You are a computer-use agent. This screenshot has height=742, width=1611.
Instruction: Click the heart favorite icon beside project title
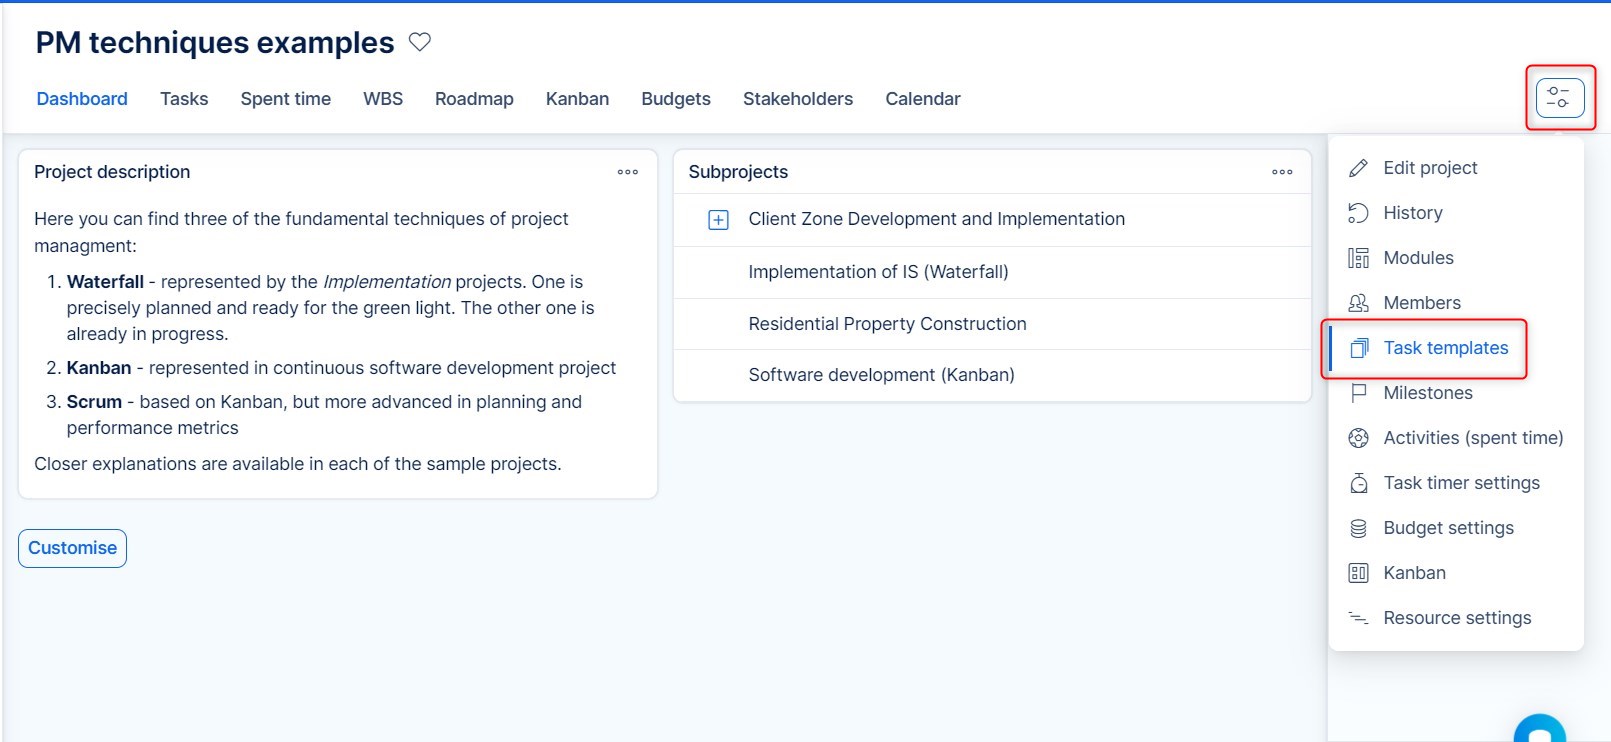tap(420, 42)
